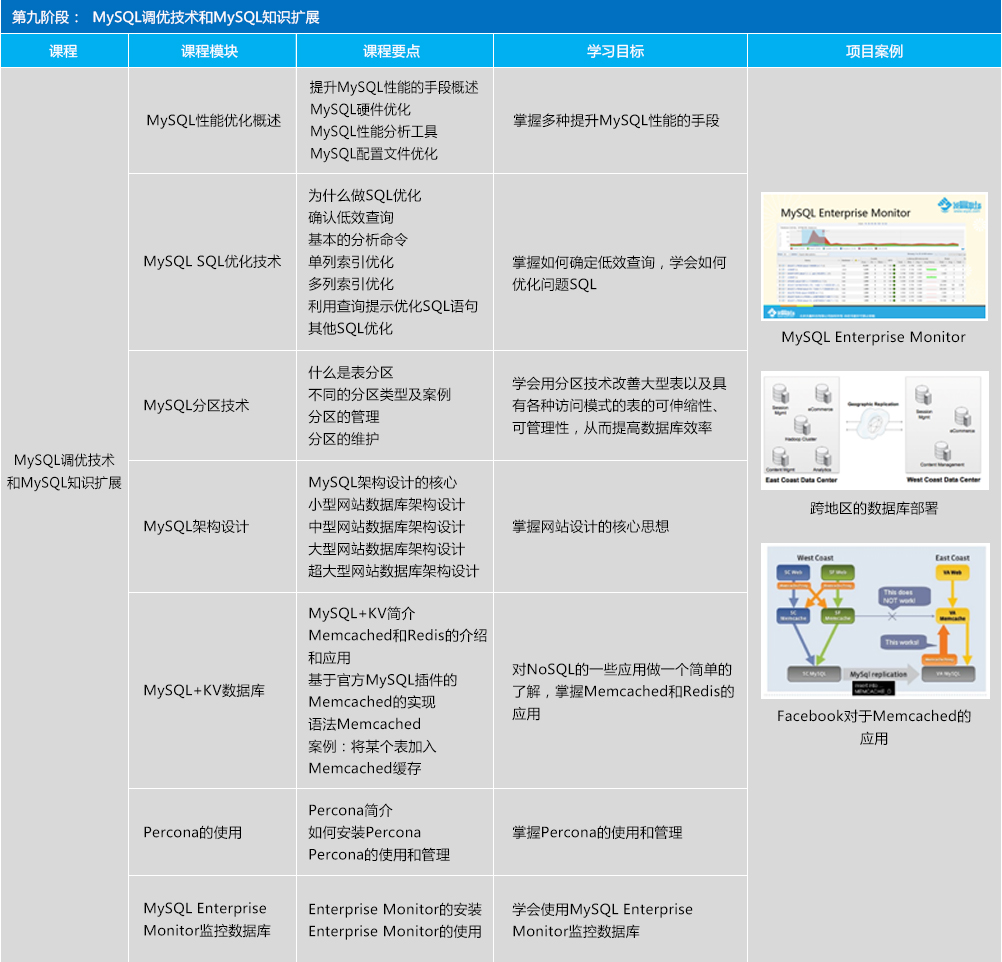Click the 课程 column header
1002x962 pixels.
[64, 51]
